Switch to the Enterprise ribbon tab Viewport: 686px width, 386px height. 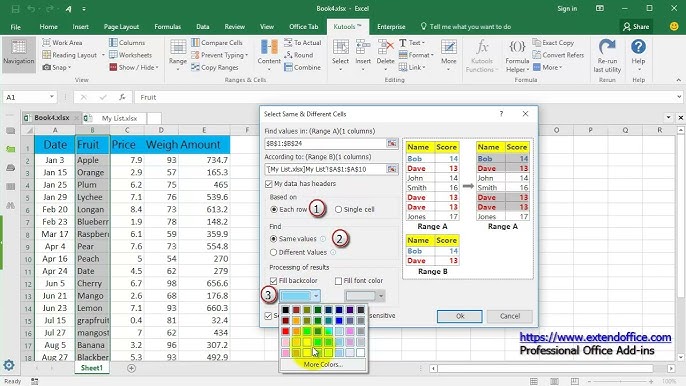coord(391,27)
